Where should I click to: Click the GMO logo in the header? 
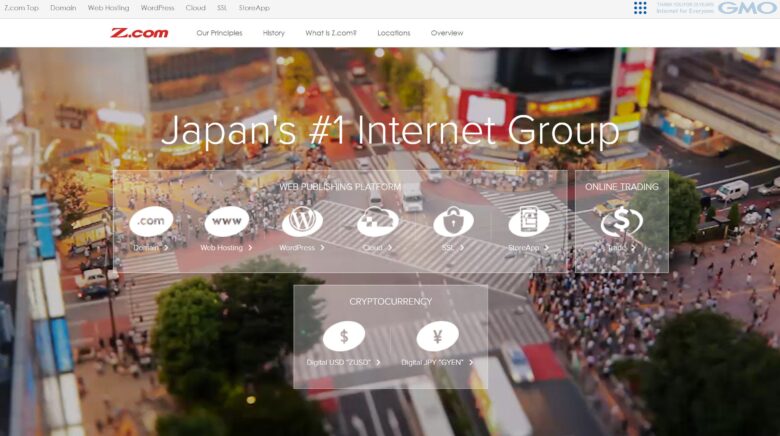747,8
